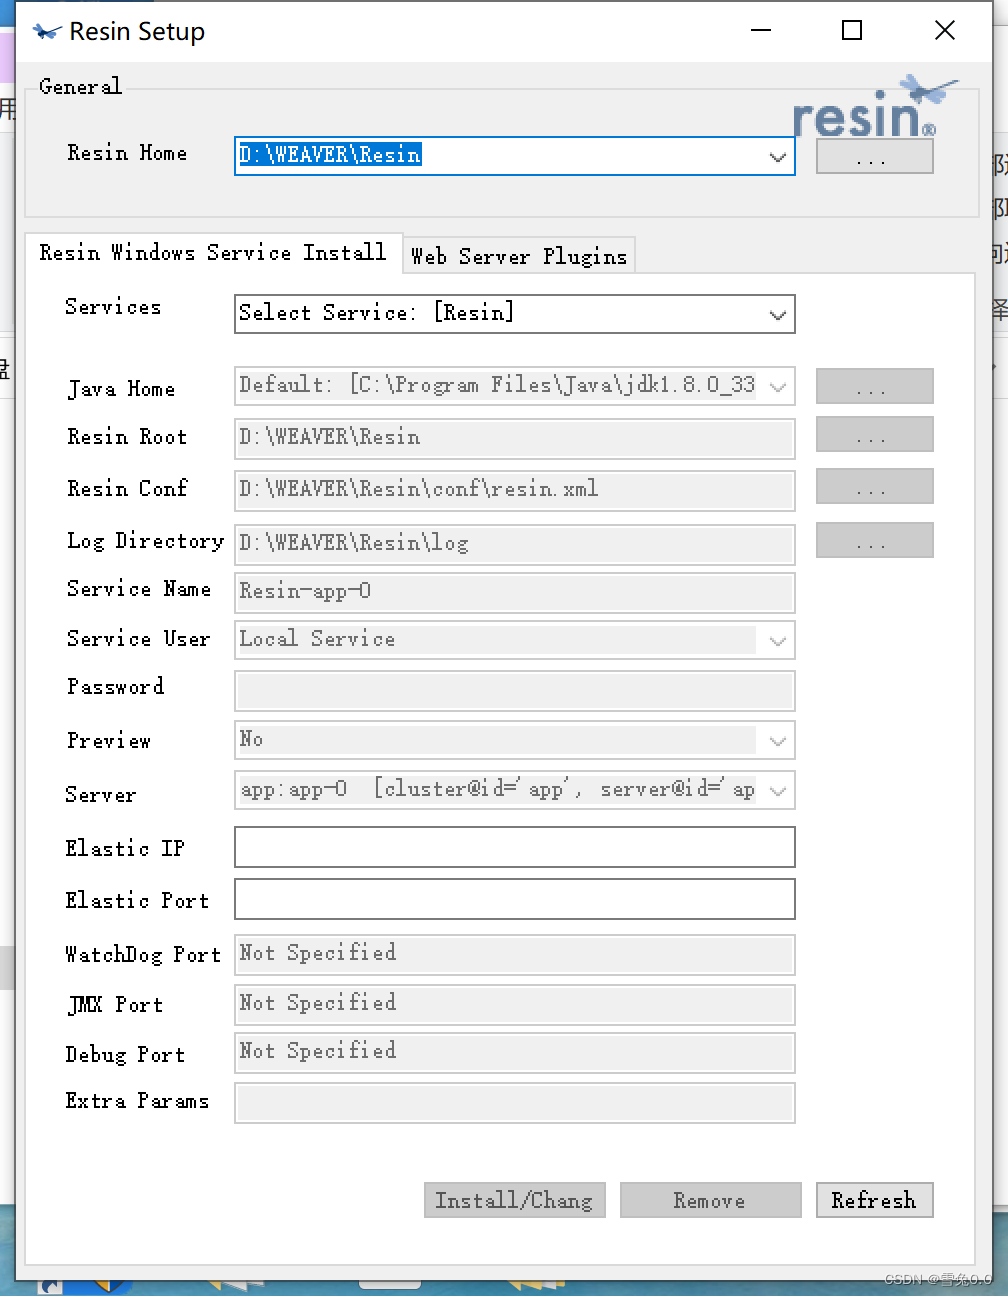Image resolution: width=1008 pixels, height=1296 pixels.
Task: Browse for the Java Home path
Action: tap(874, 386)
